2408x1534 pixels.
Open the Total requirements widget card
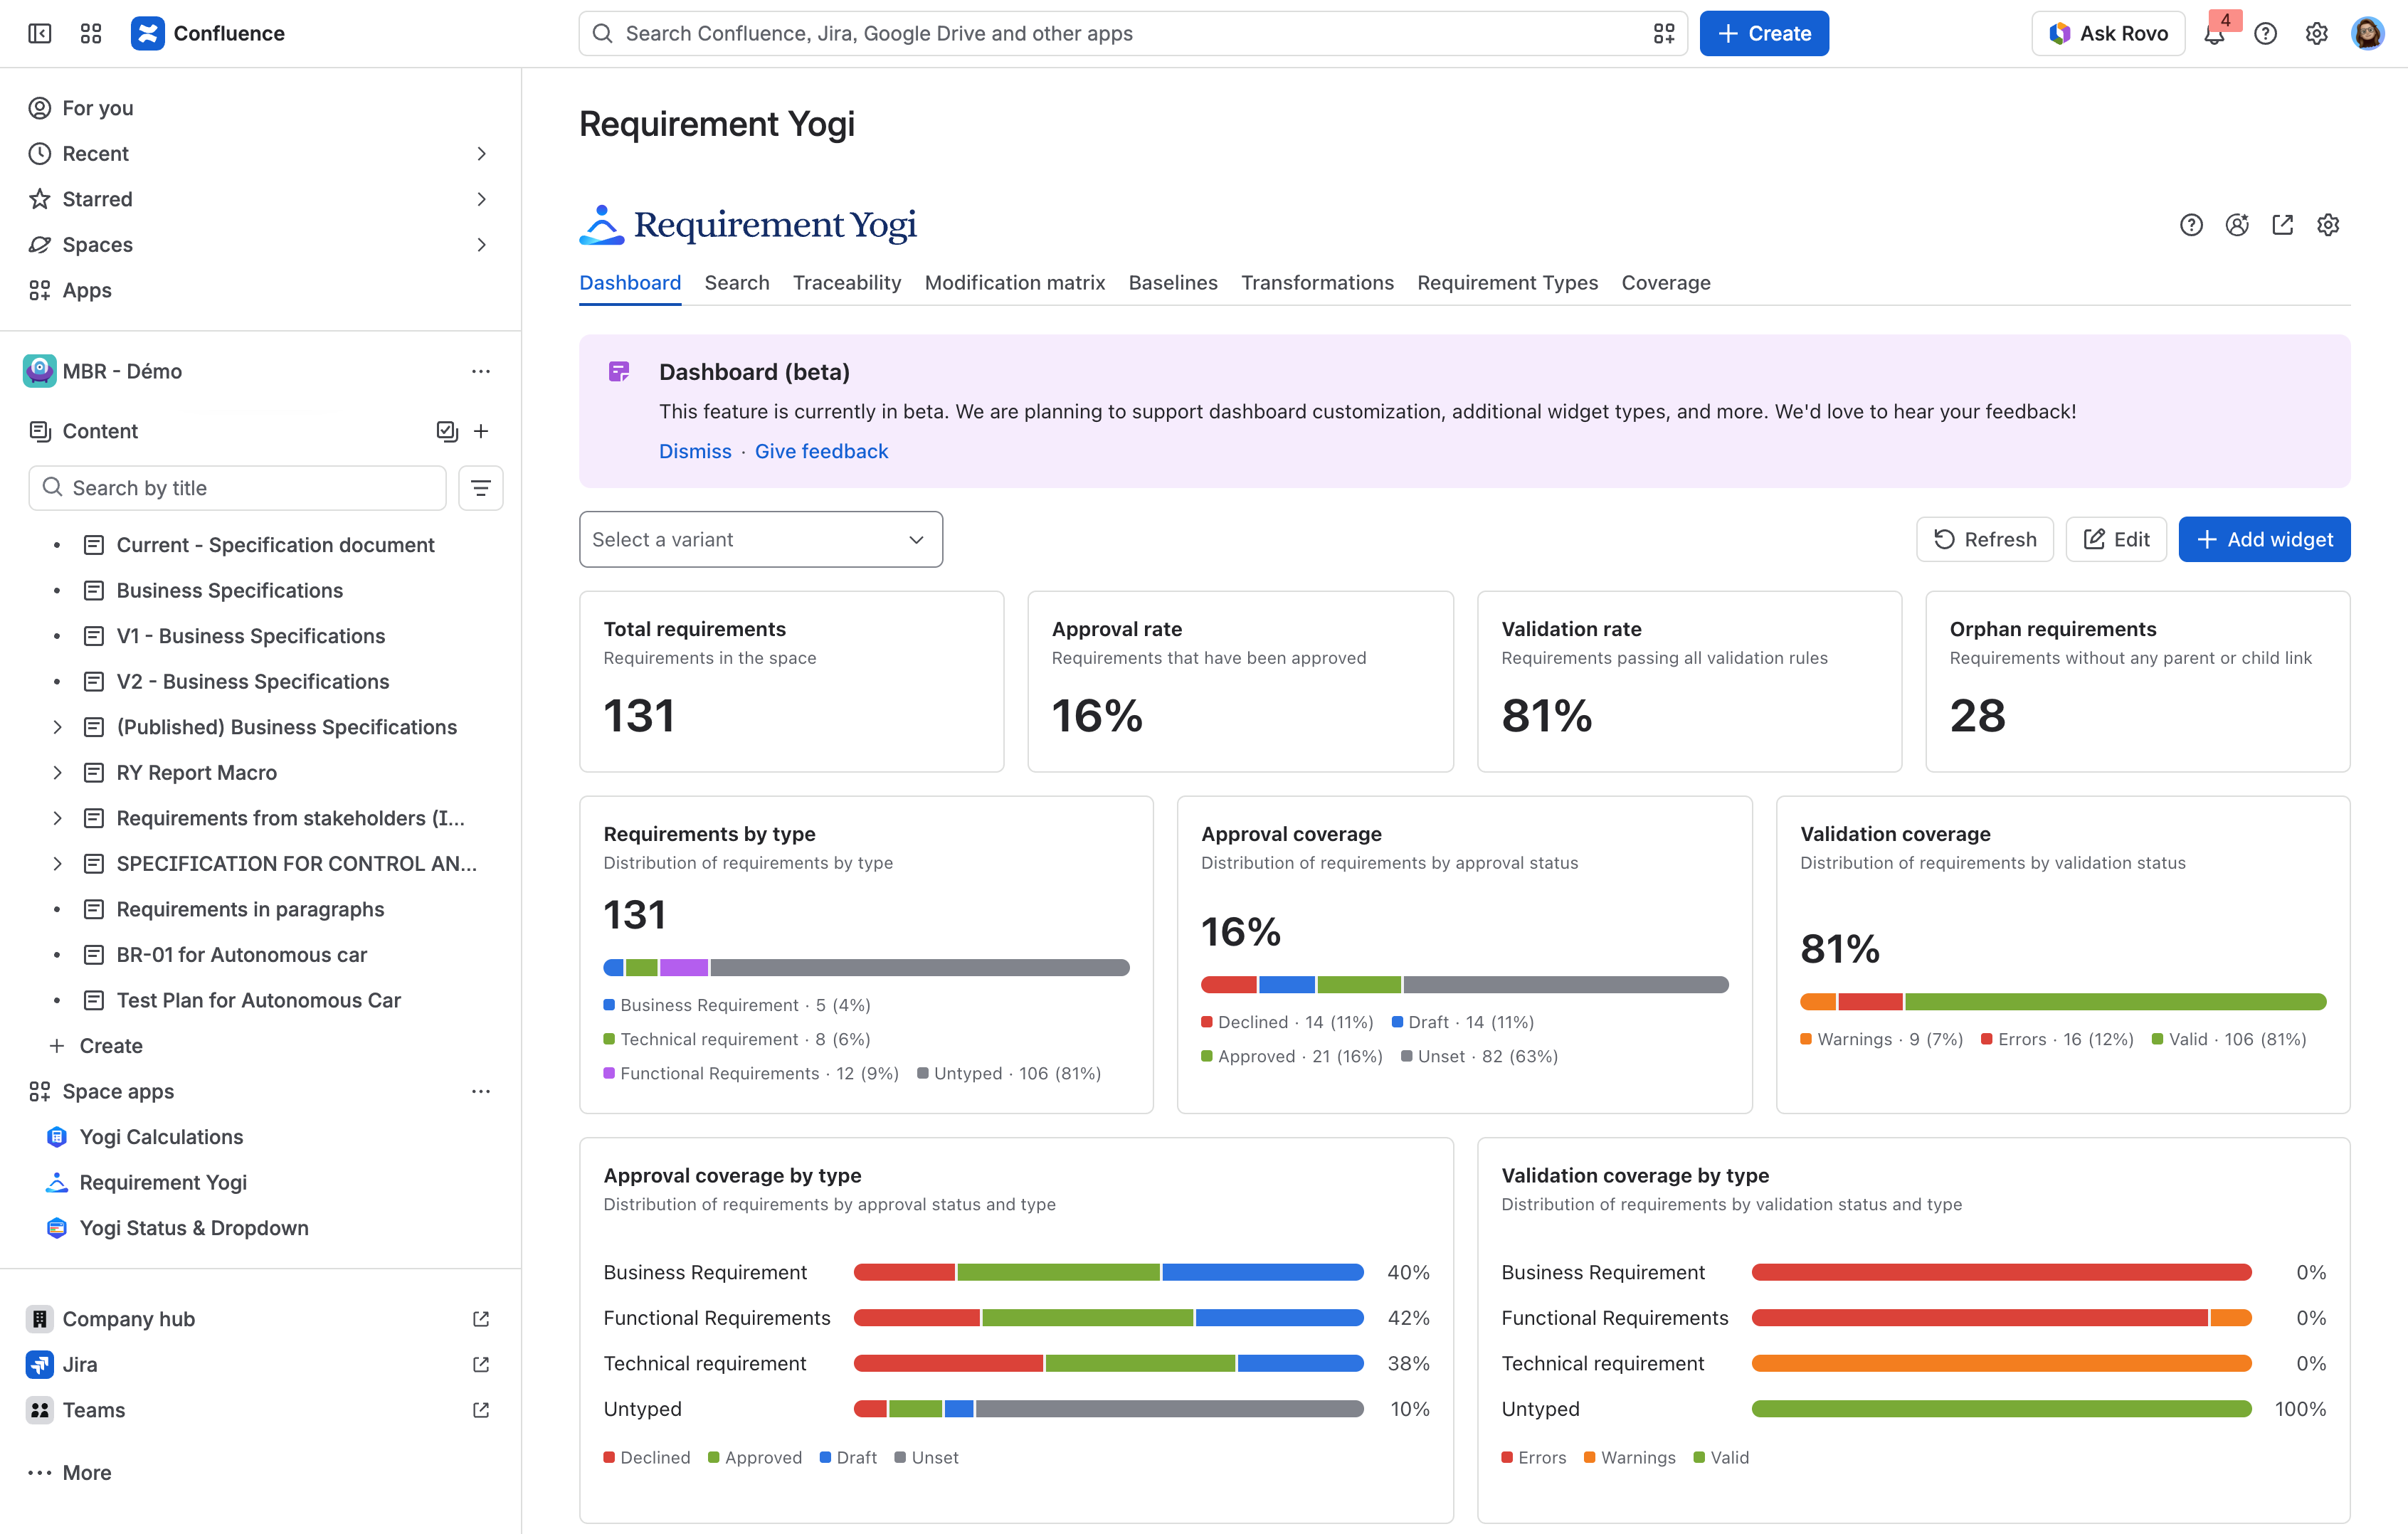pos(792,682)
